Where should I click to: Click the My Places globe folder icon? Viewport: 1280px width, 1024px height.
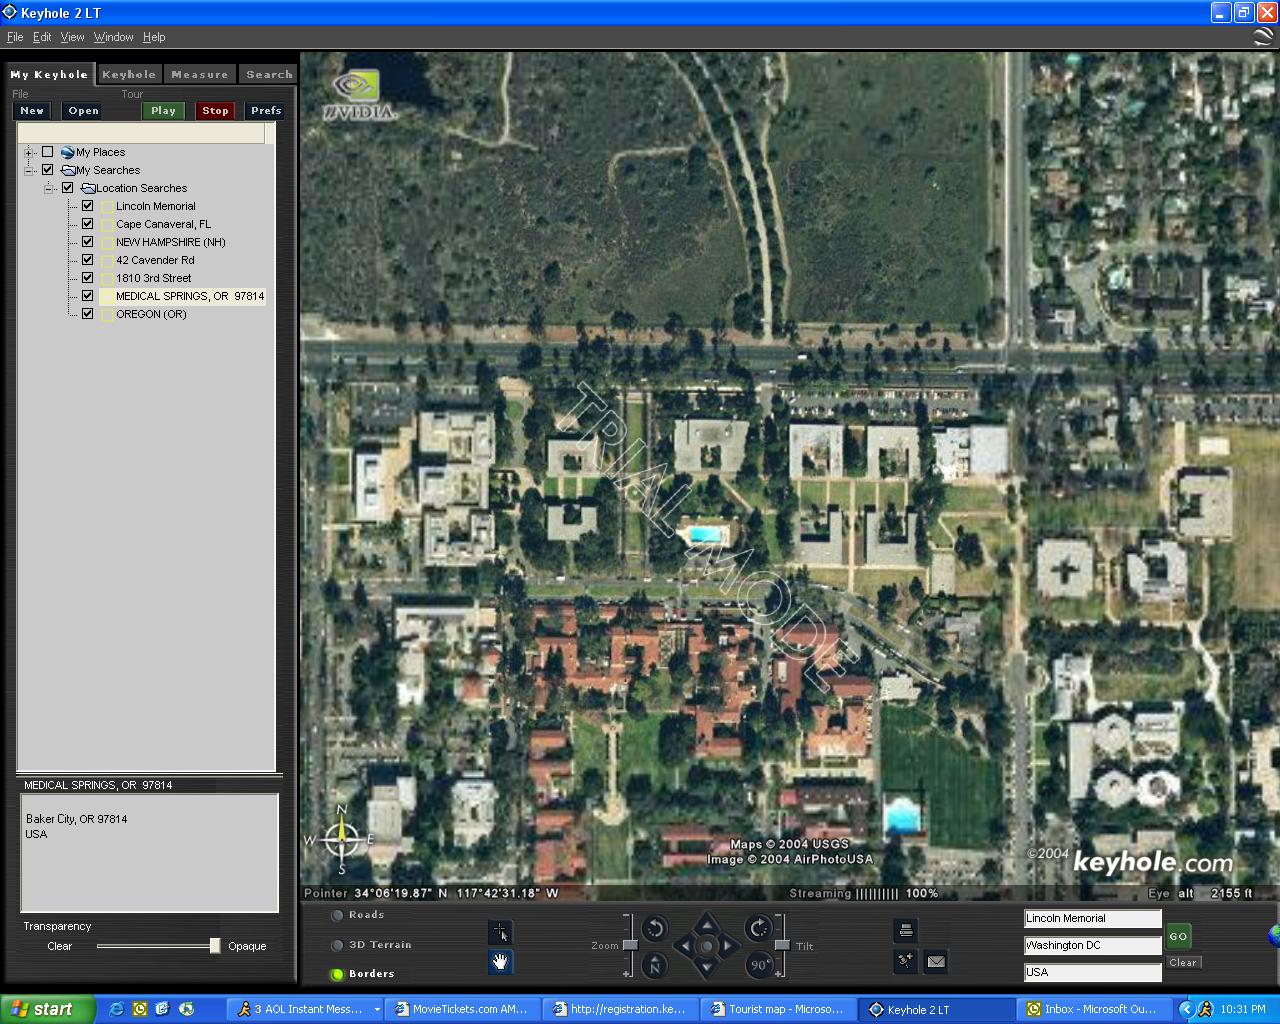67,152
